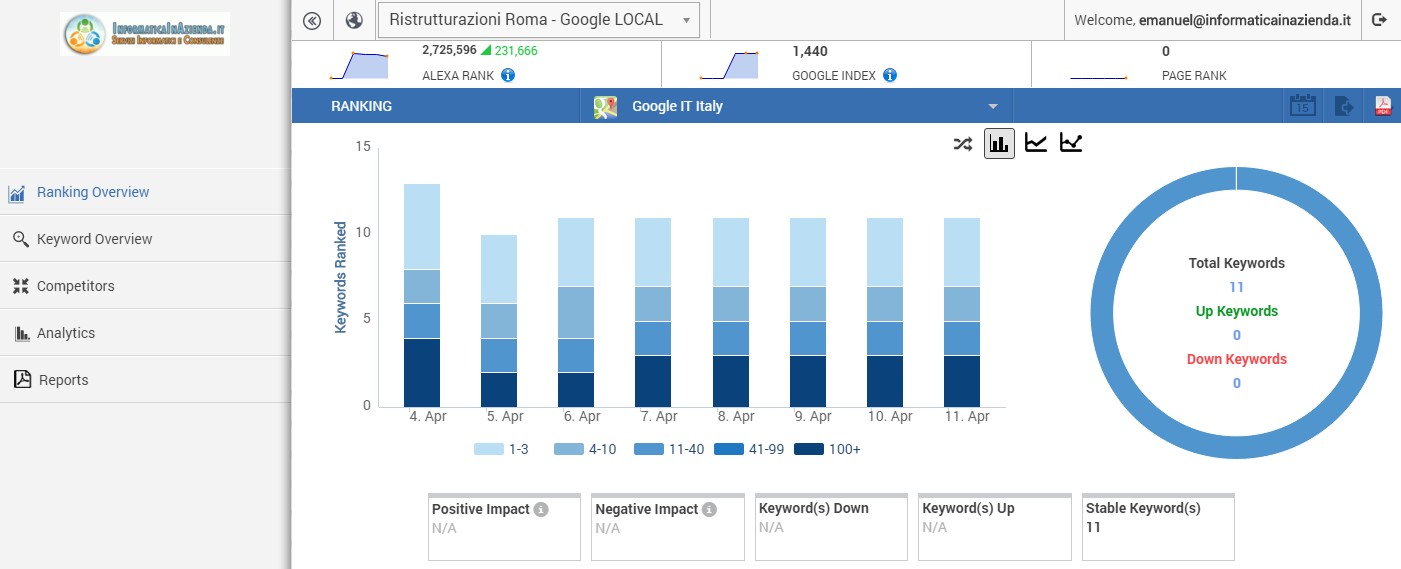The image size is (1401, 569).
Task: Click the Google Maps icon beside Google IT Italy
Action: click(x=604, y=107)
